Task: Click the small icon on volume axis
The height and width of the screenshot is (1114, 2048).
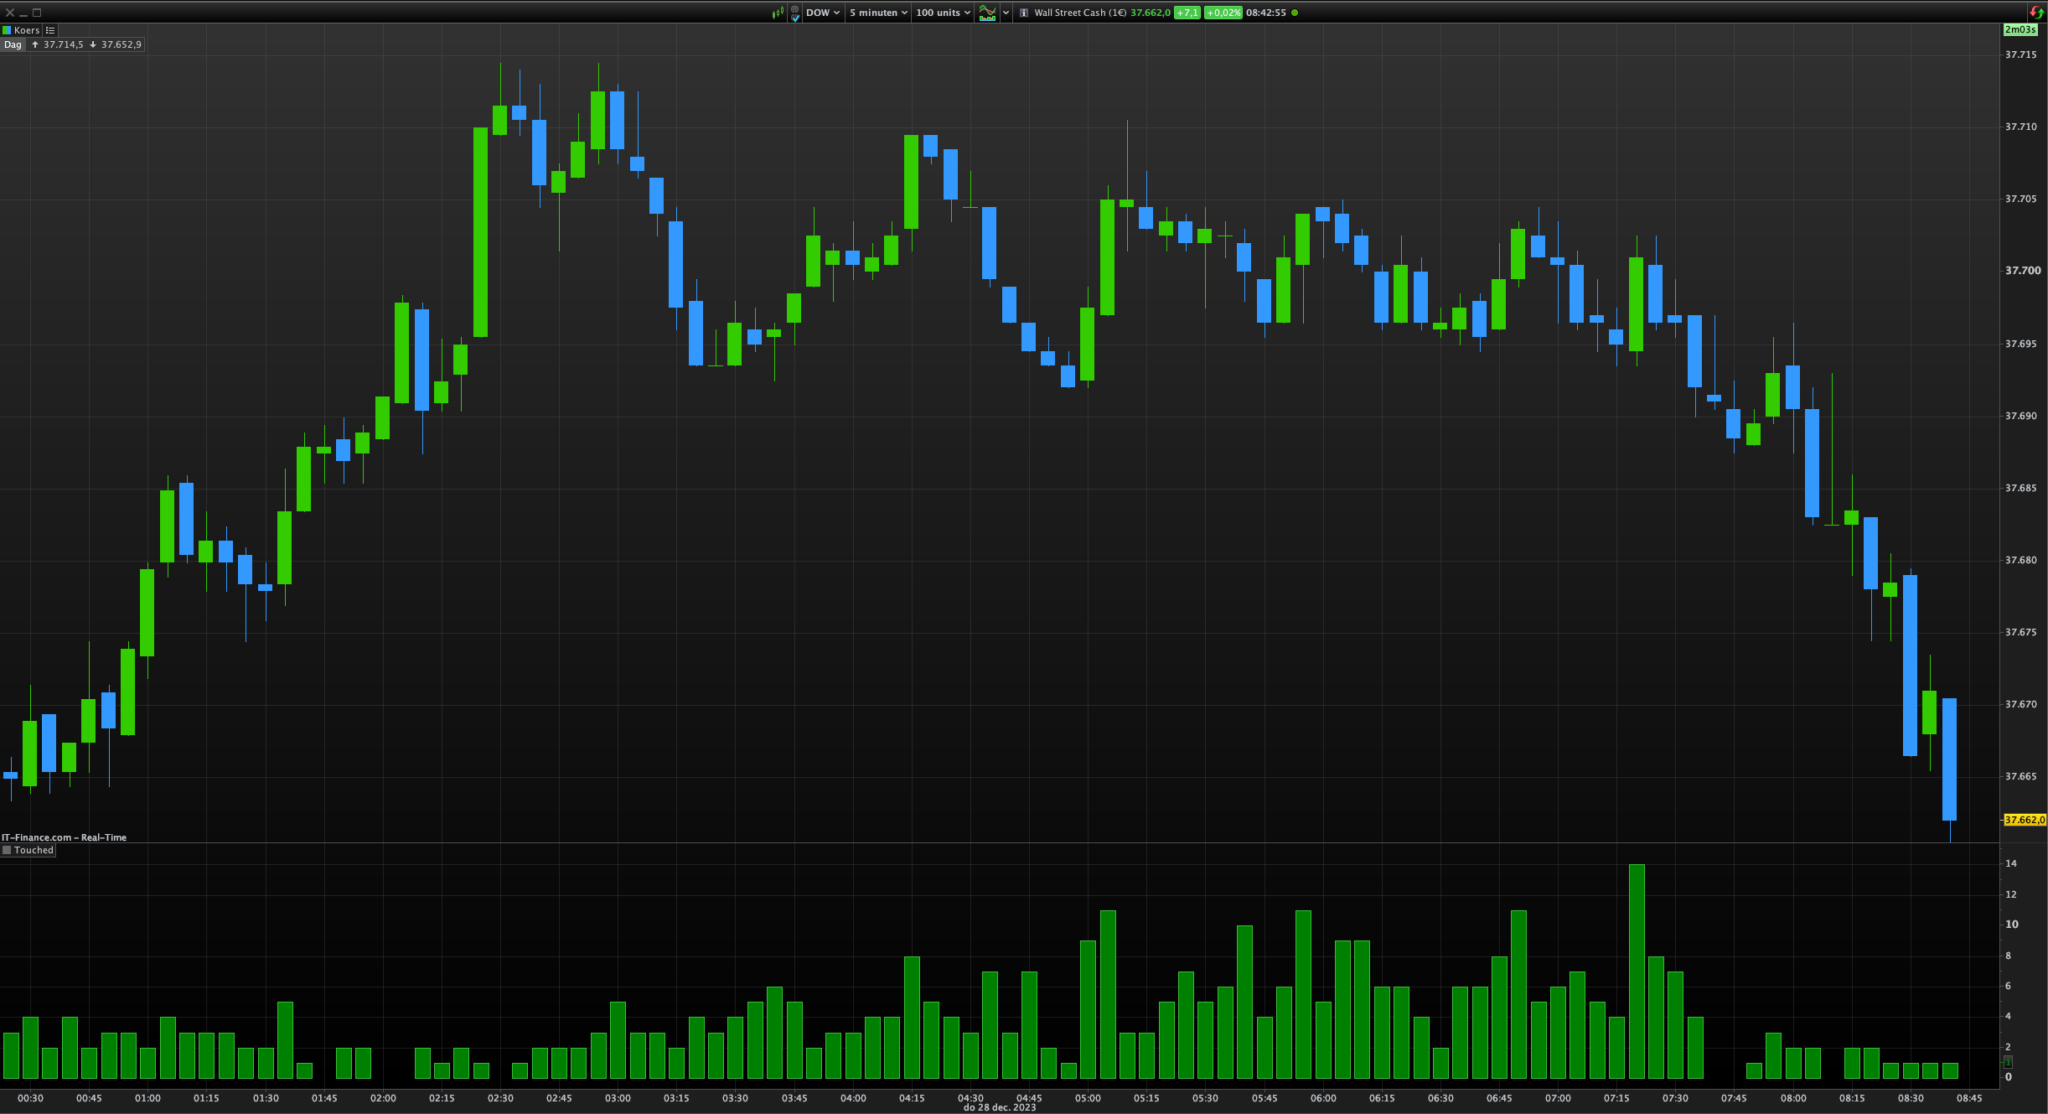Action: pos(2007,1062)
